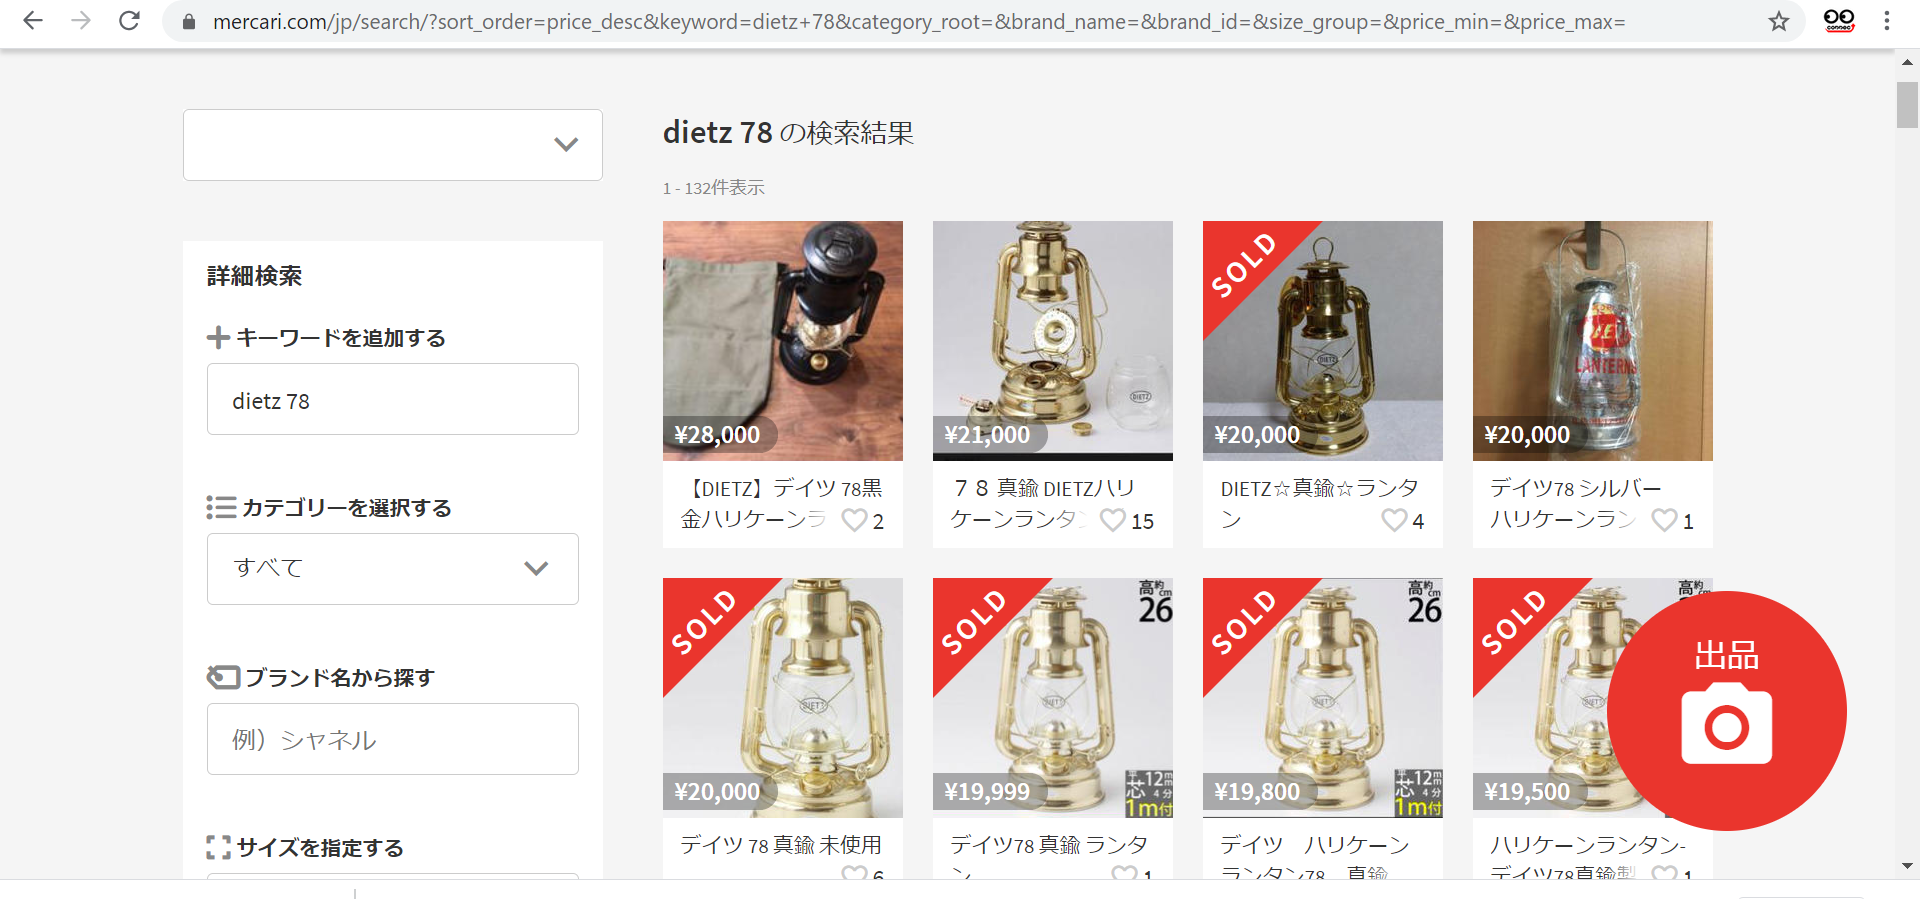Click the page vertical scrollbar thumb
The width and height of the screenshot is (1920, 899).
click(1907, 105)
